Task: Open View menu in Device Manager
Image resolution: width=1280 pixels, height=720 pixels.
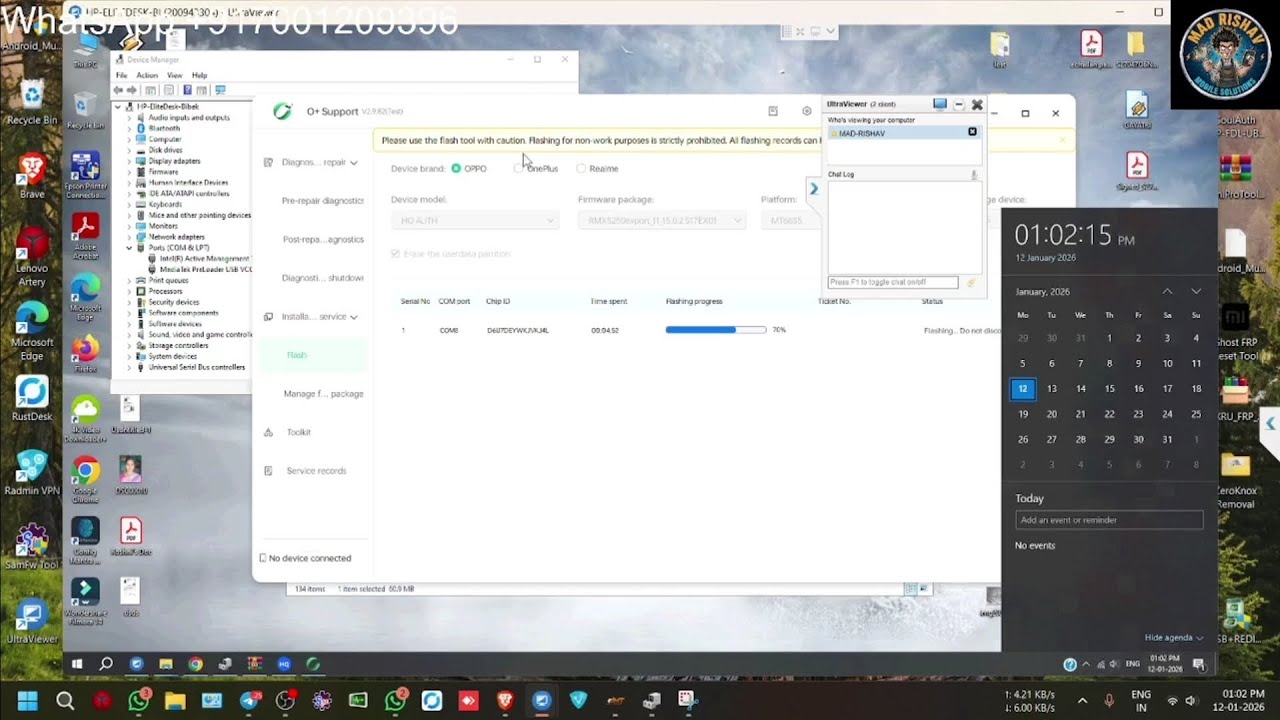Action: (174, 75)
